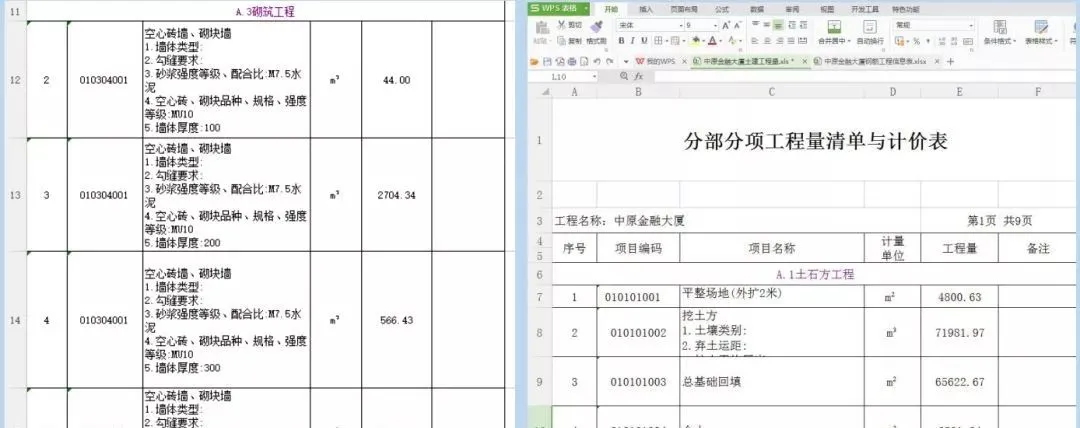Screen dimensions: 1080x428
Task: Click the redo arrow icon
Action: [x=610, y=61]
